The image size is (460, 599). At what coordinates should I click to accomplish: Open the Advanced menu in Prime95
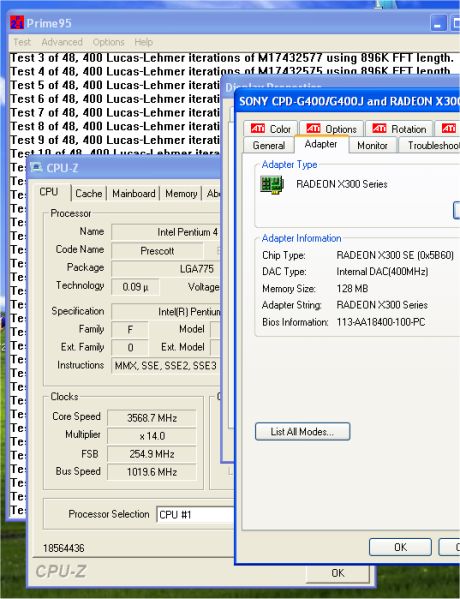(x=62, y=42)
